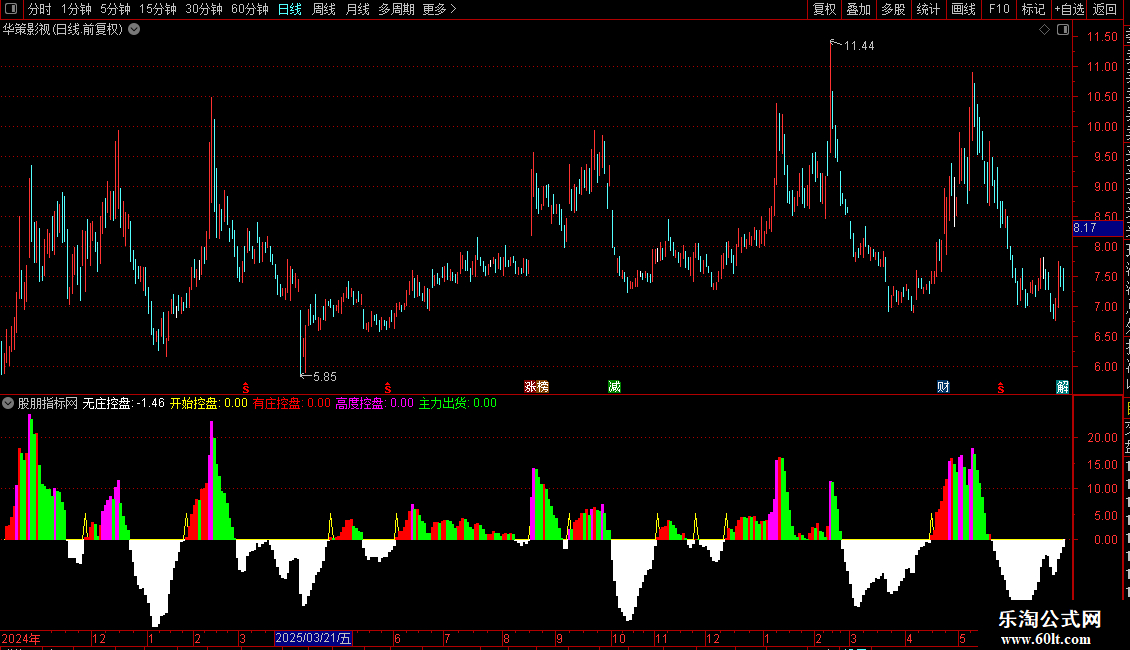This screenshot has height=650, width=1130.
Task: Click the 开始控盘 indicator label
Action: [x=208, y=404]
